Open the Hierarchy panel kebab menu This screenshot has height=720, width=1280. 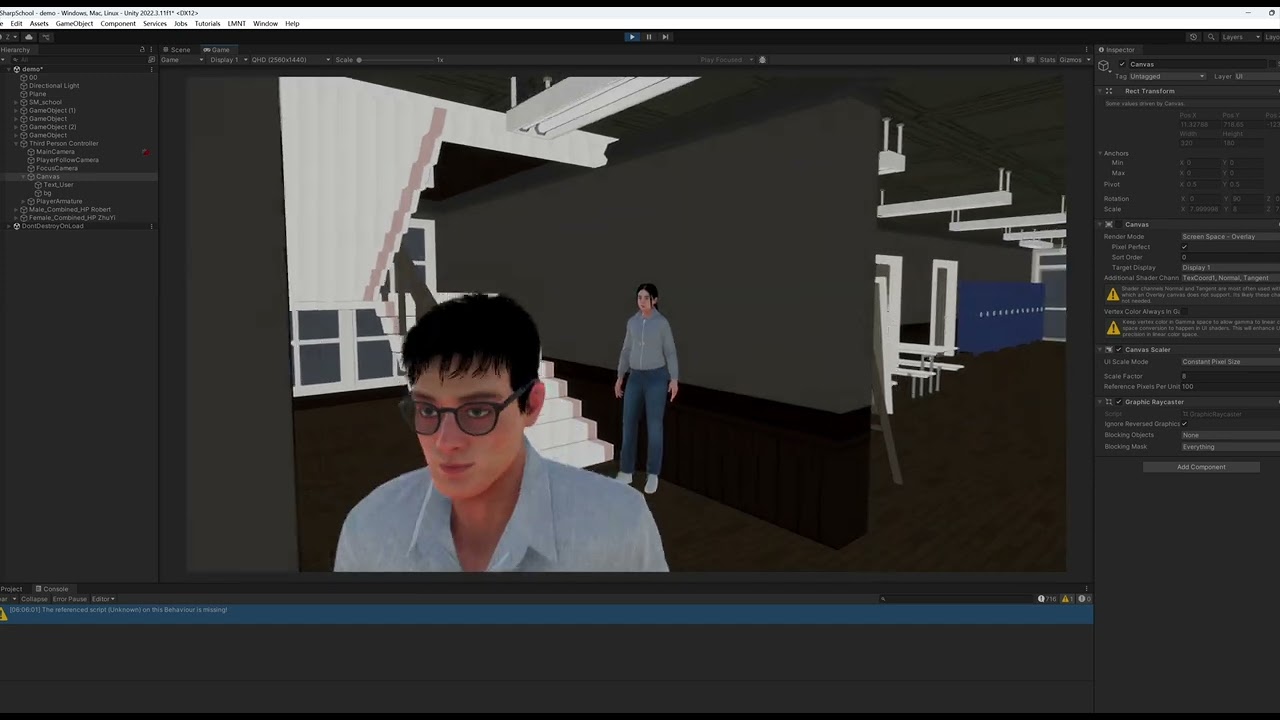tap(151, 49)
